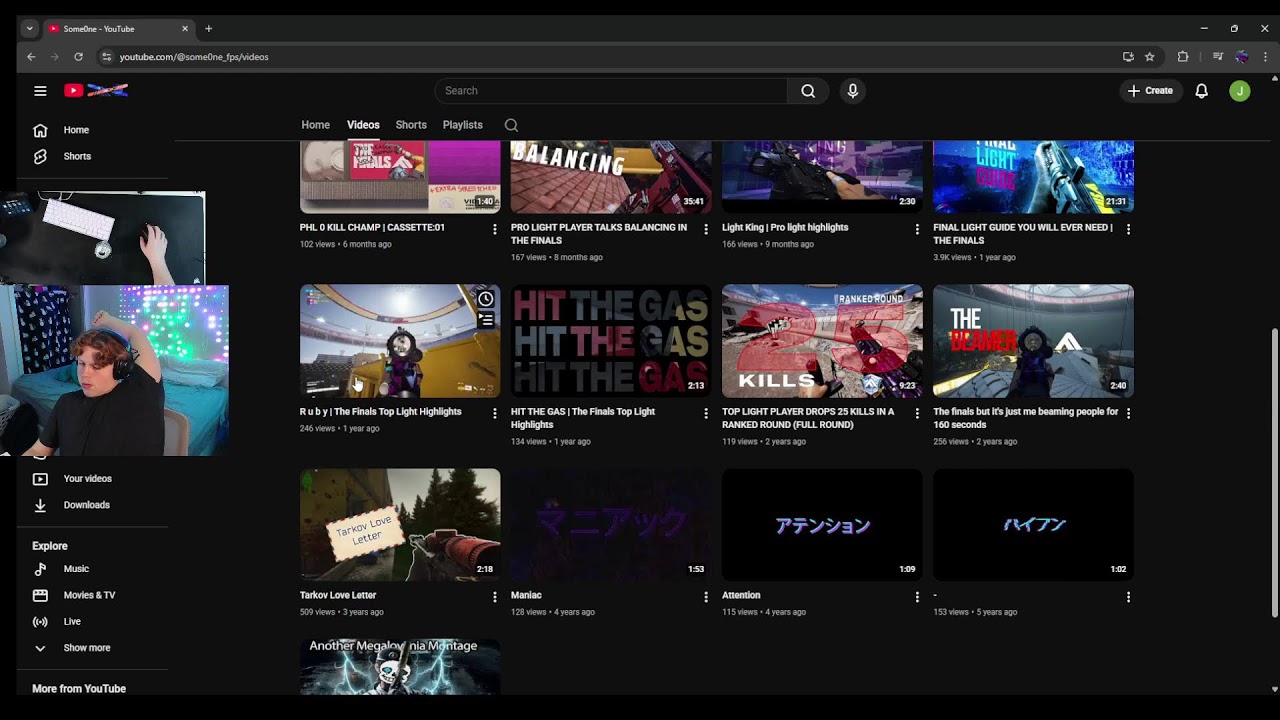Open the options menu for PHL 0 KILL CHAMP
1280x720 pixels.
494,229
